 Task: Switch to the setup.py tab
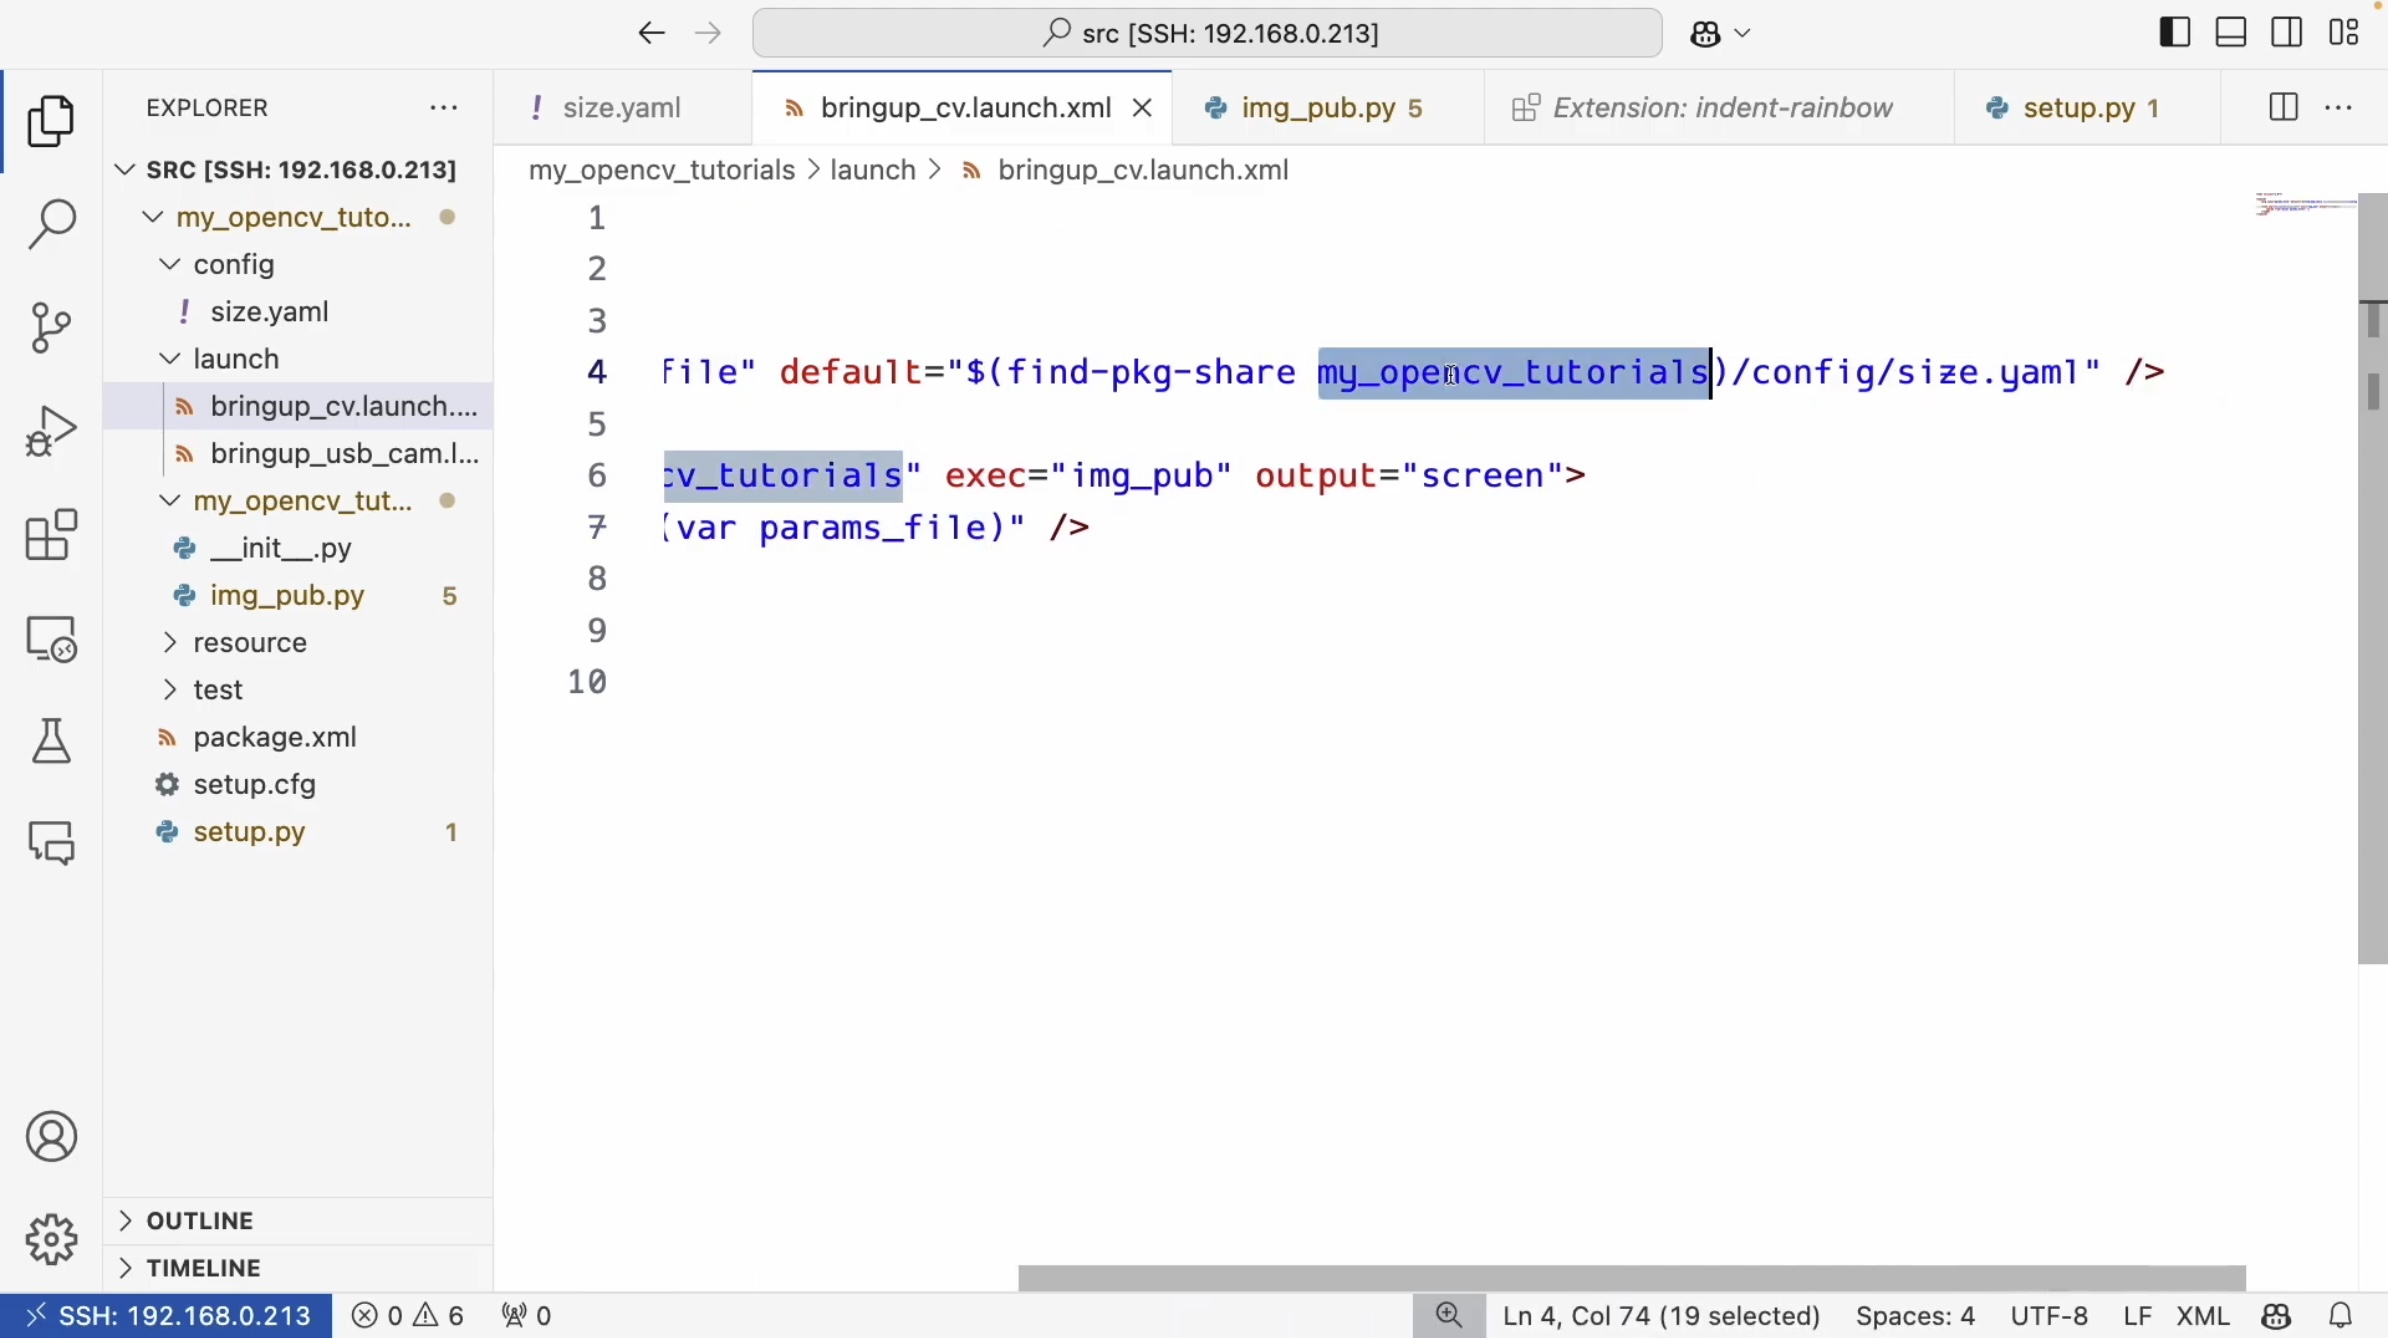tap(2078, 108)
